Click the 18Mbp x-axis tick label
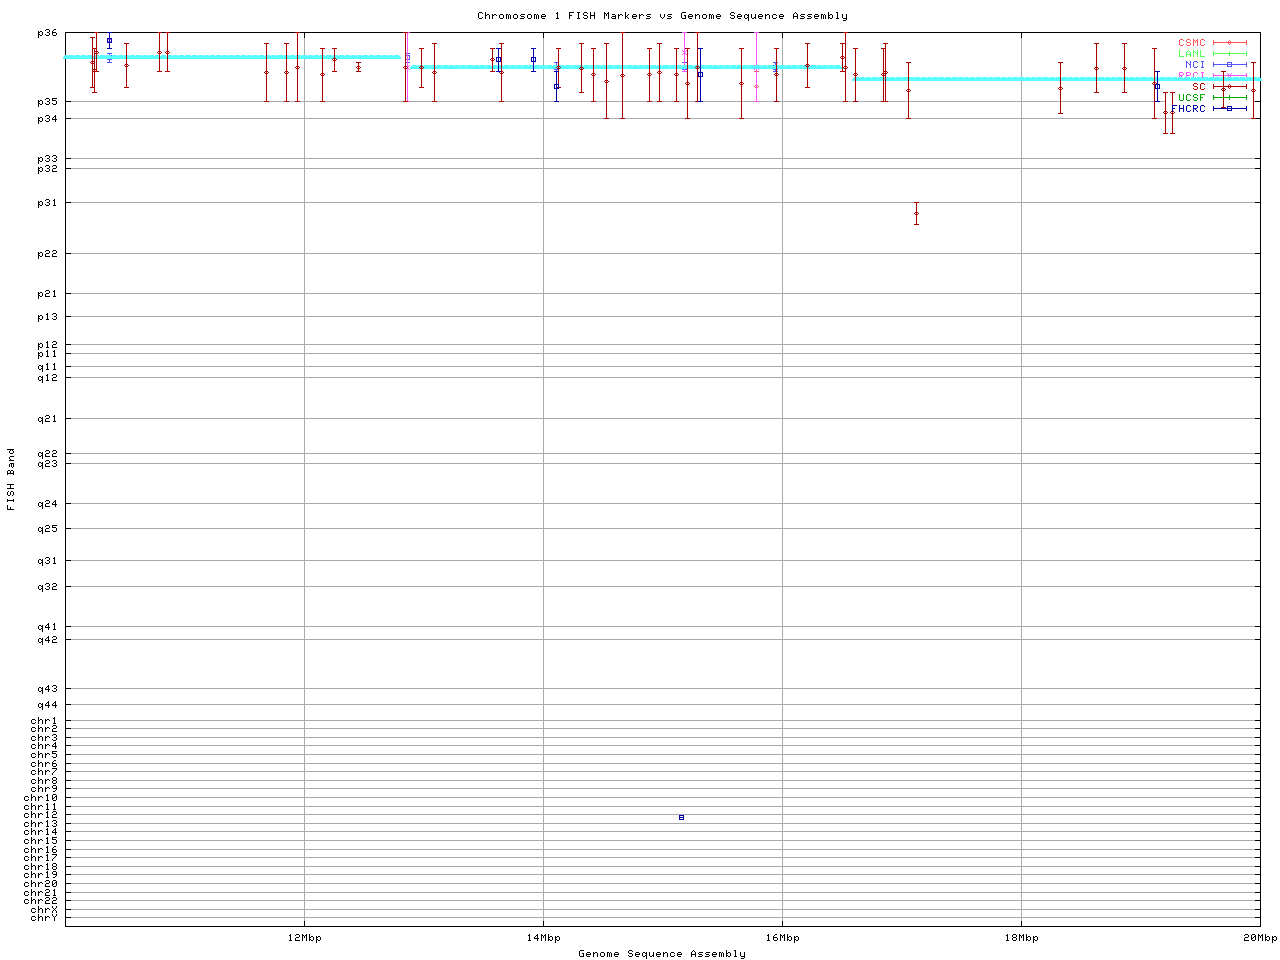 click(x=1021, y=938)
